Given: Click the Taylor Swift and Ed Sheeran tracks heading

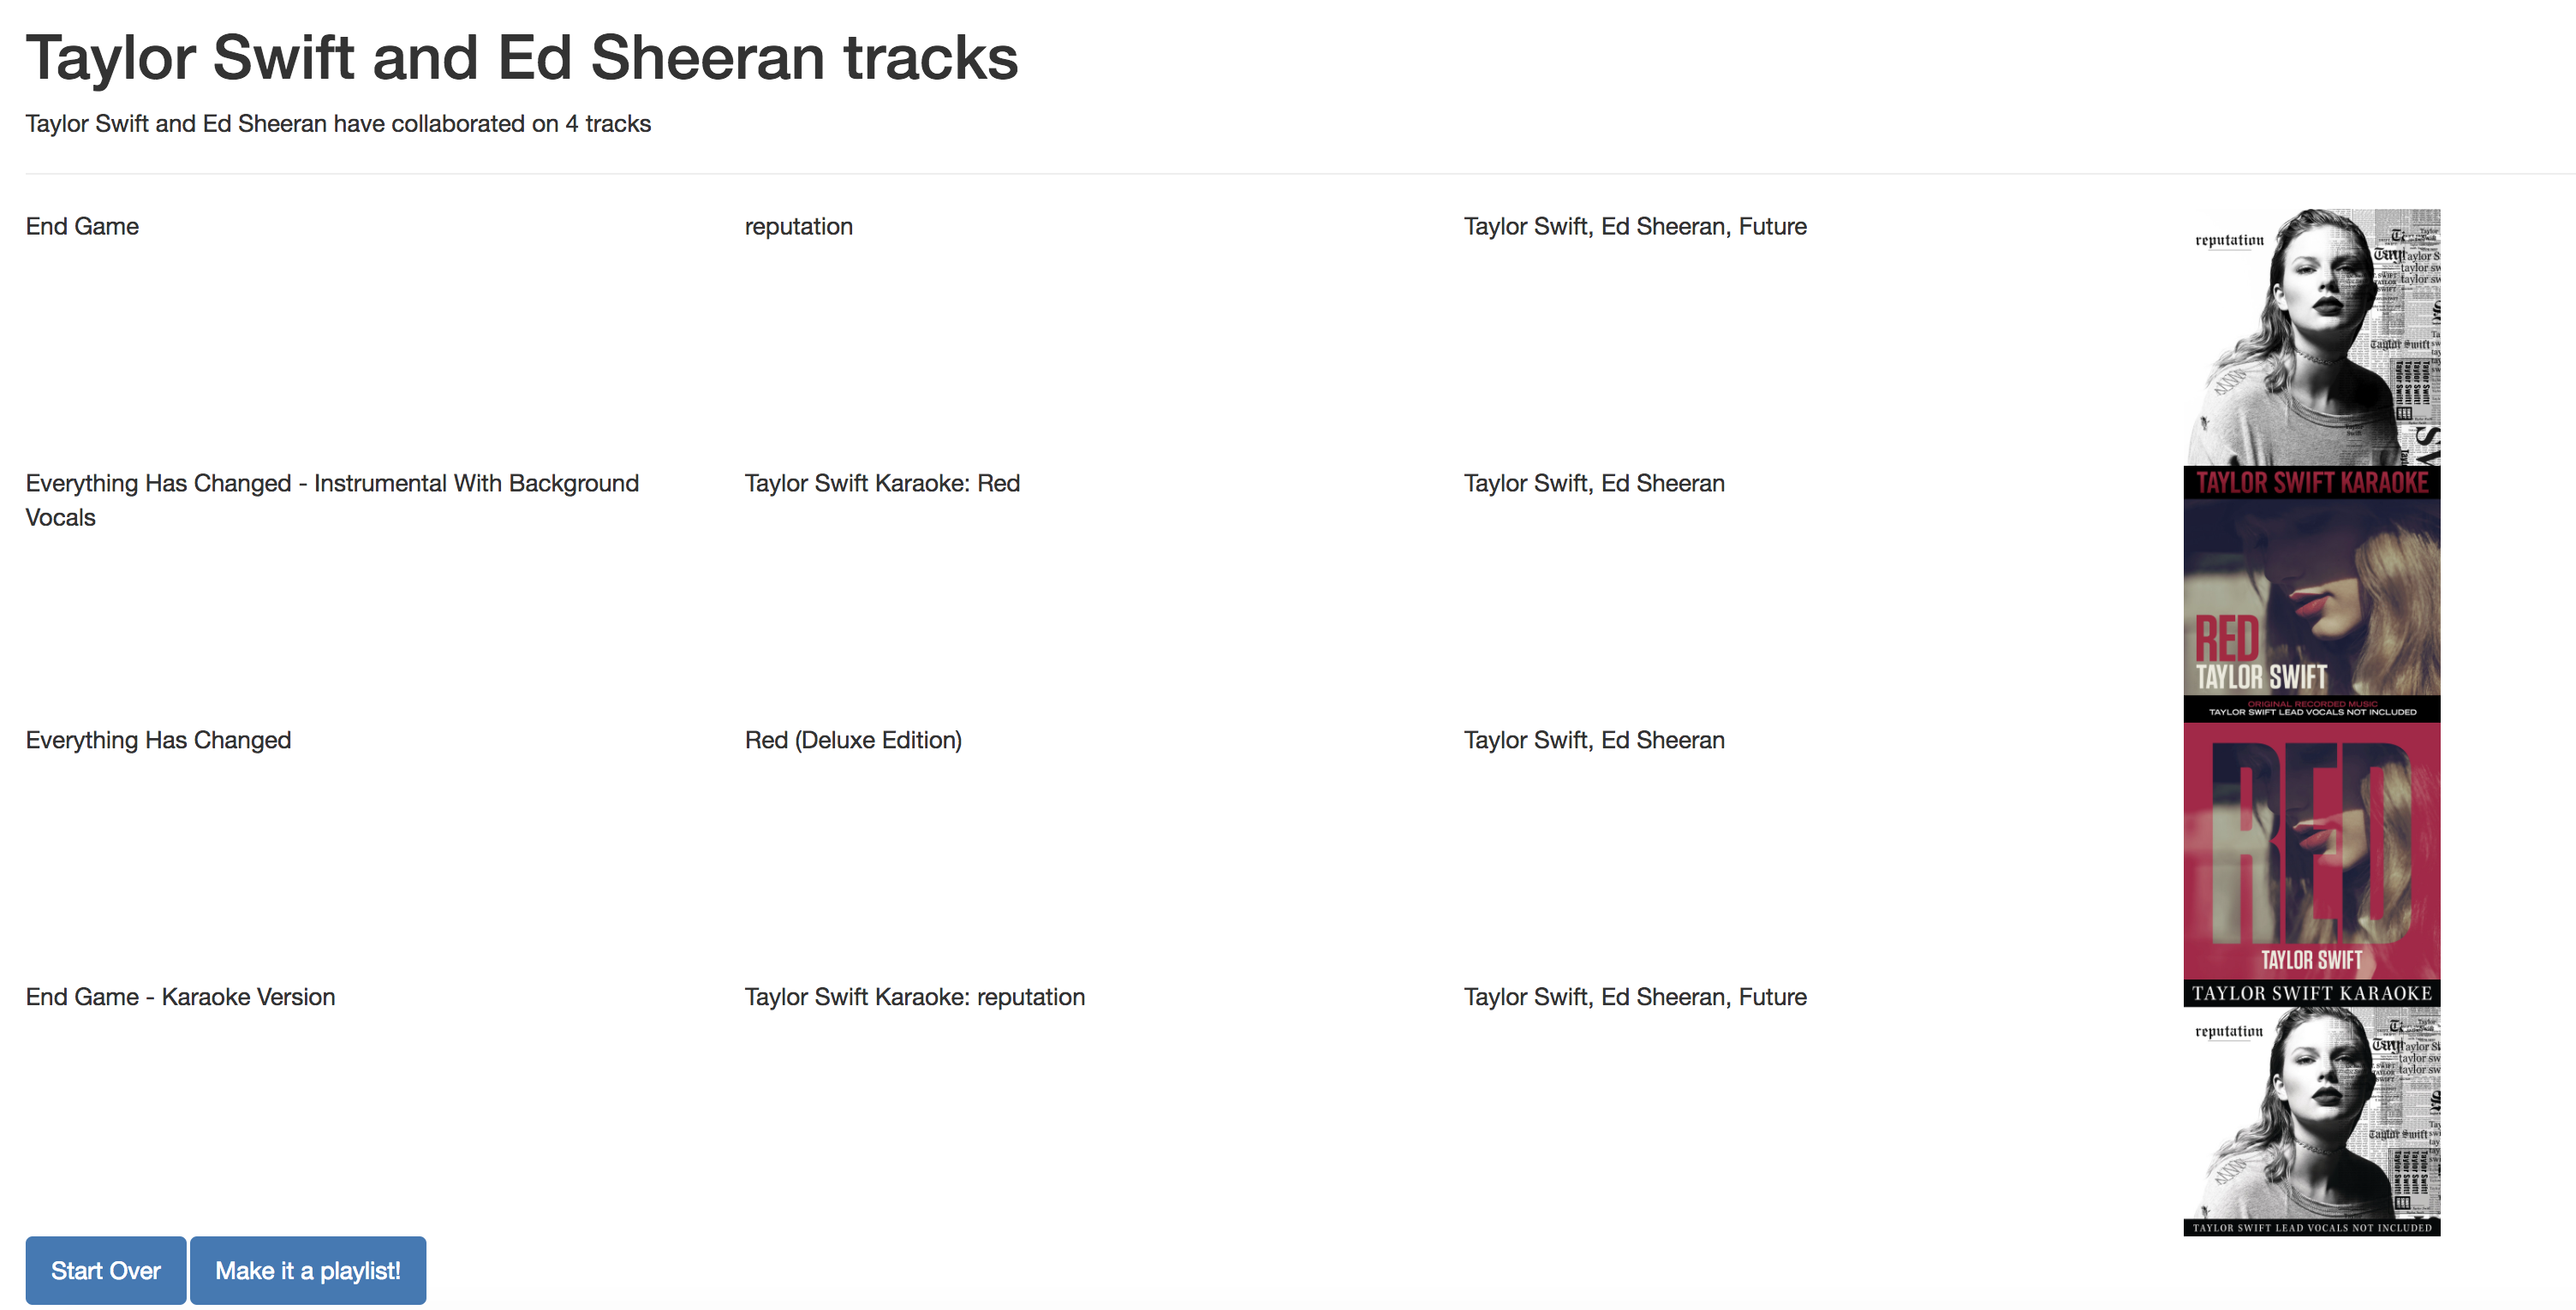Looking at the screenshot, I should [x=522, y=57].
